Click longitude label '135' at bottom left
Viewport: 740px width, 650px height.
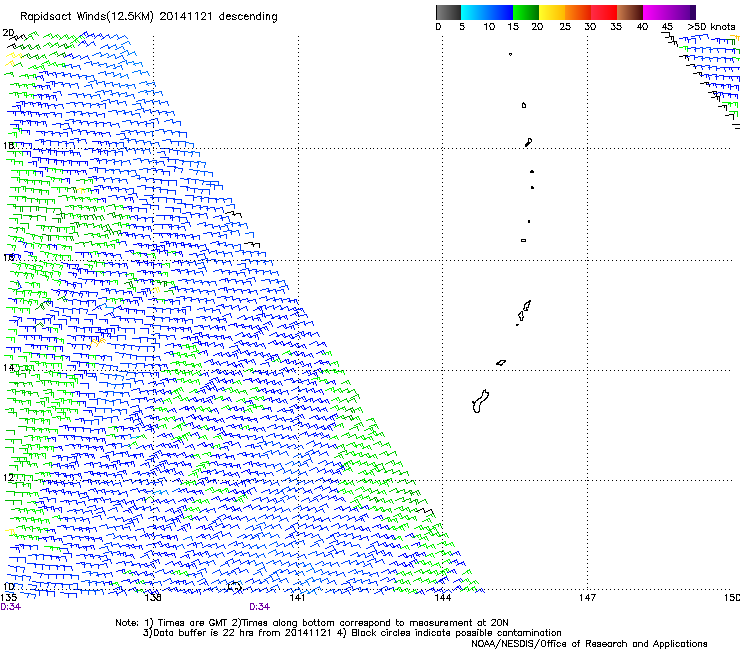[8, 598]
